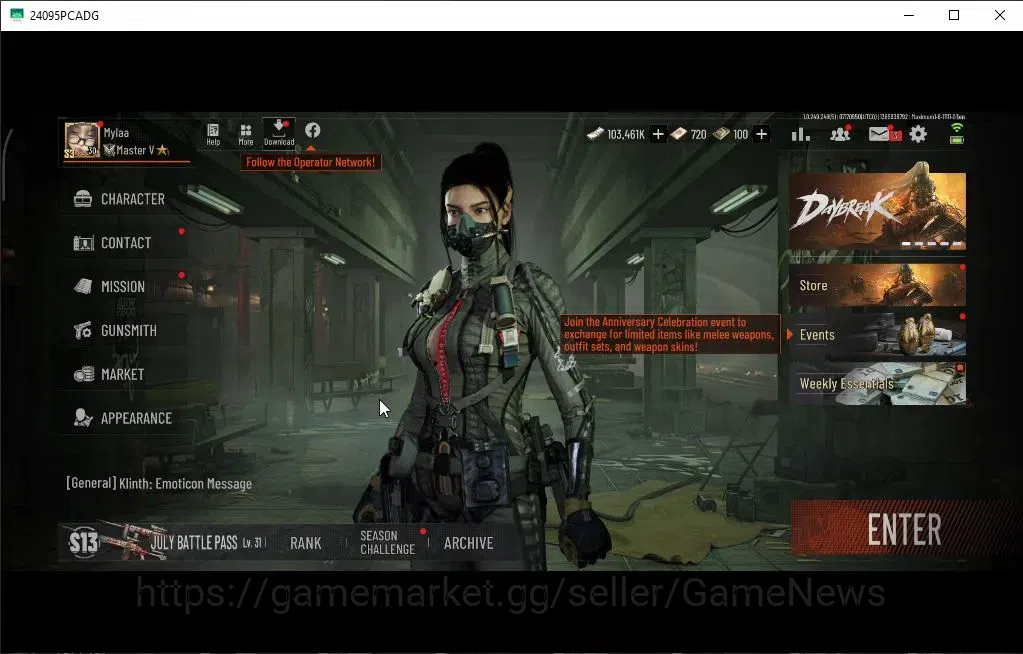Add currency with the plus beside 100

coord(761,134)
